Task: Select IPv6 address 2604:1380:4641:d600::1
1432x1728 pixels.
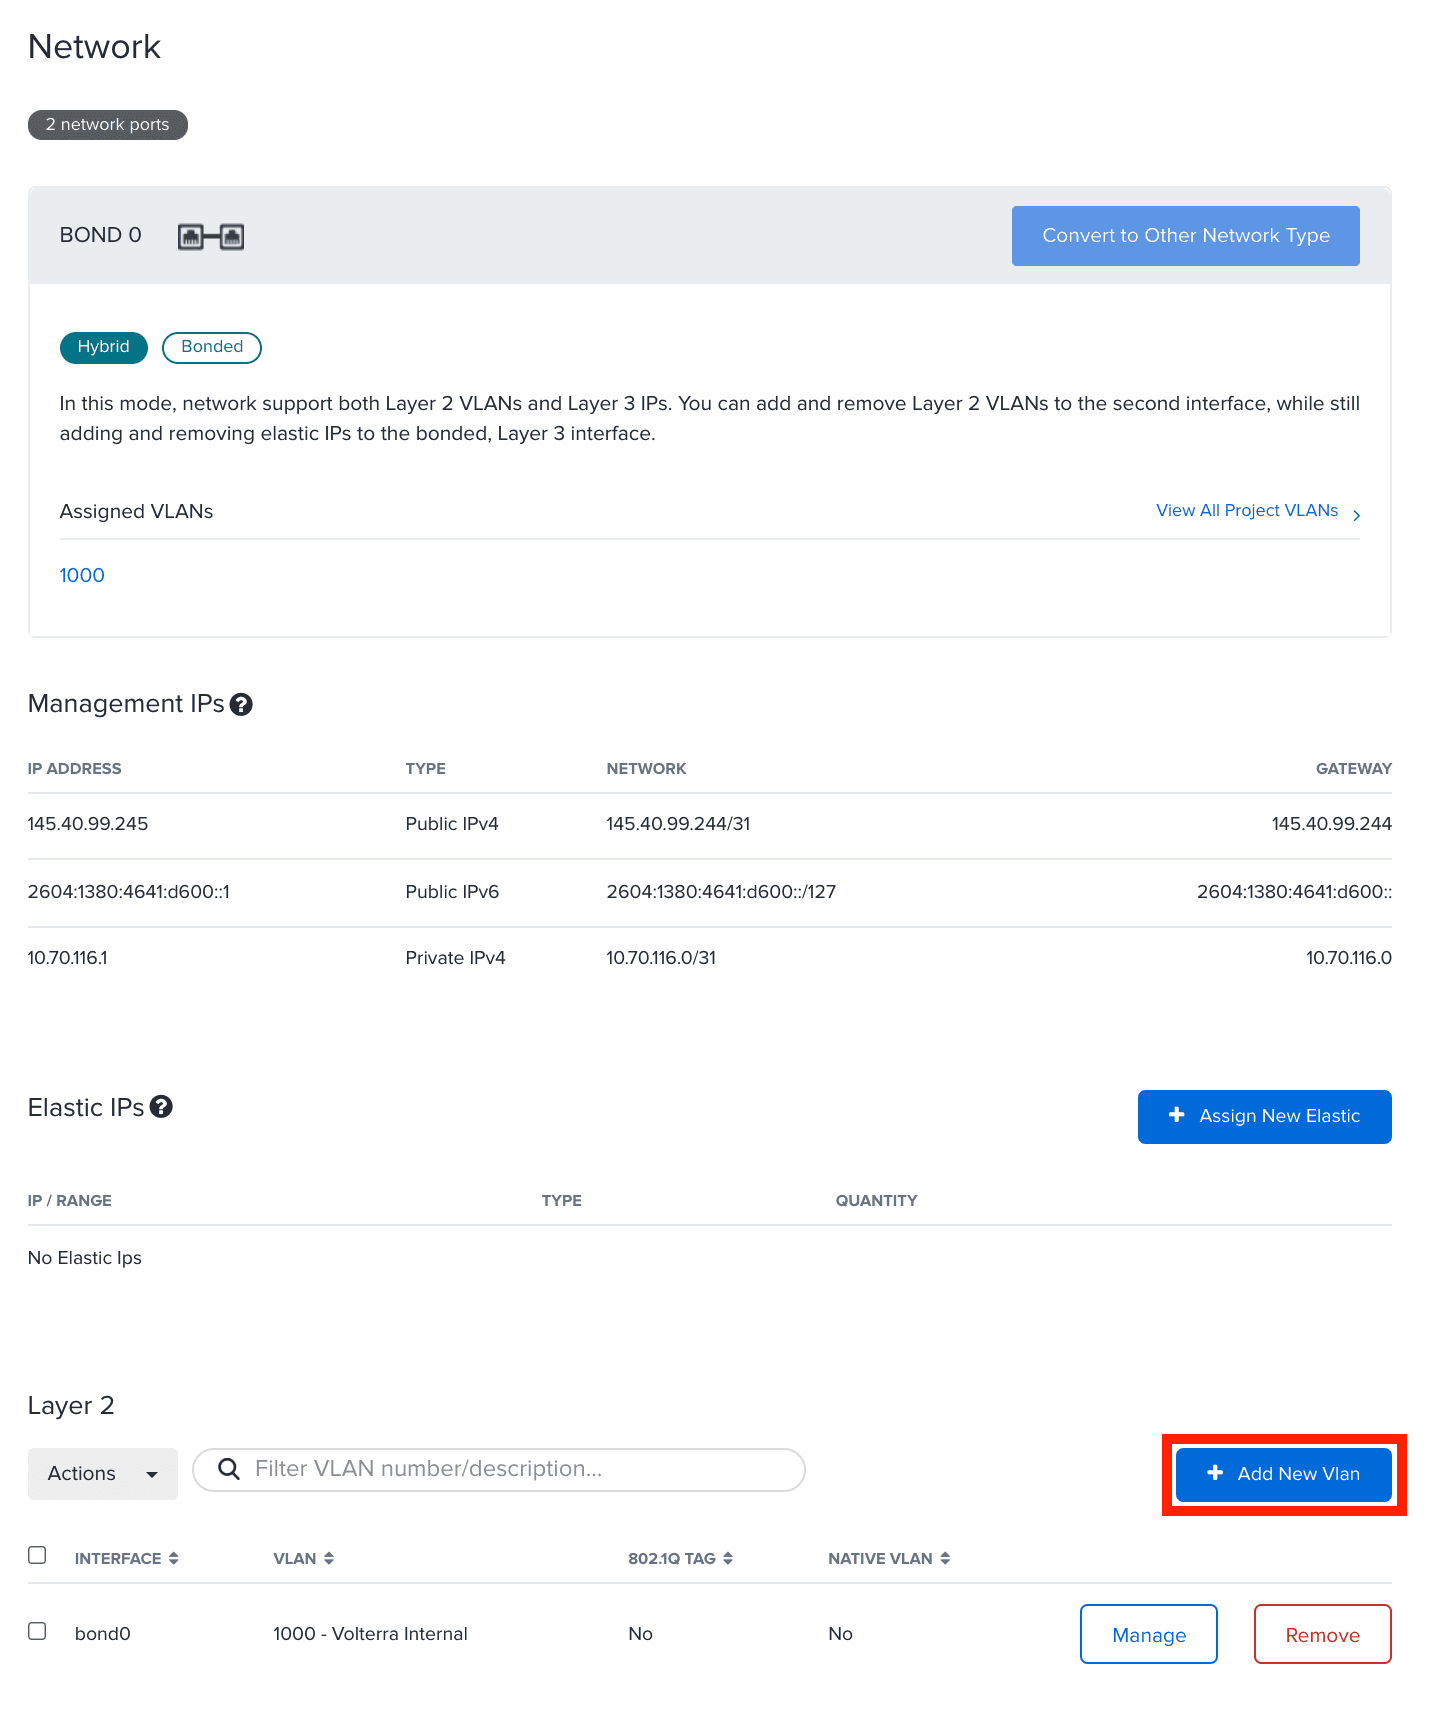Action: coord(129,892)
